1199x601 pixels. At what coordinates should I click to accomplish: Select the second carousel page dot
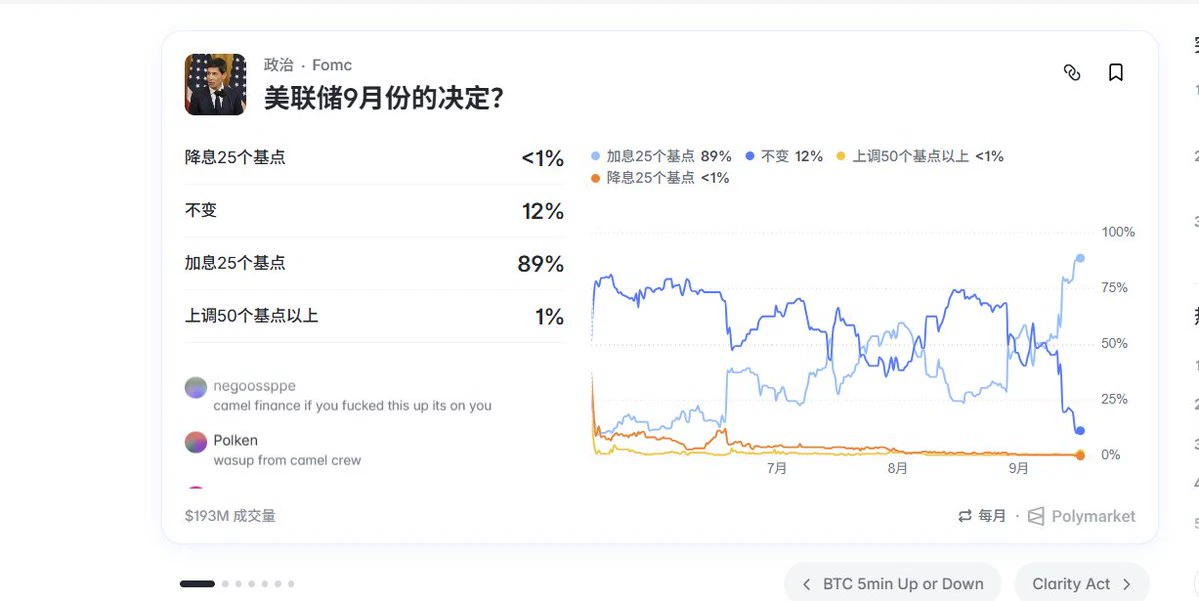tap(226, 584)
